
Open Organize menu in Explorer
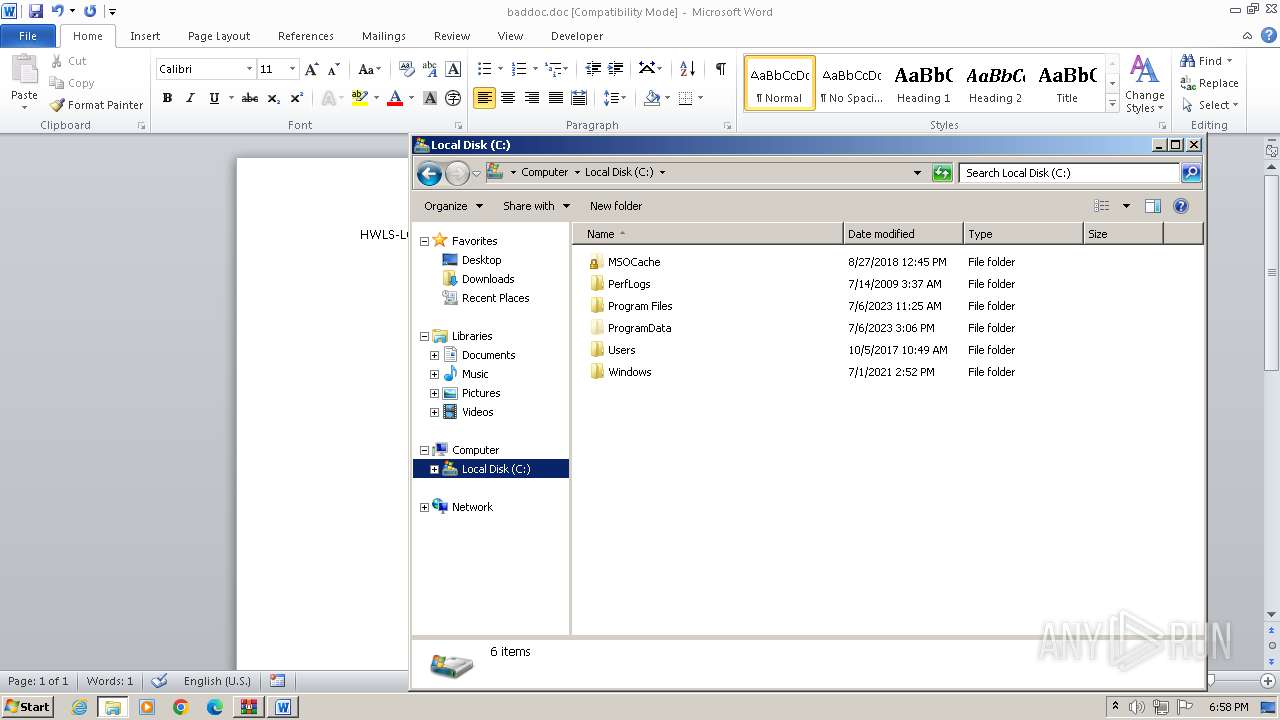click(x=453, y=206)
